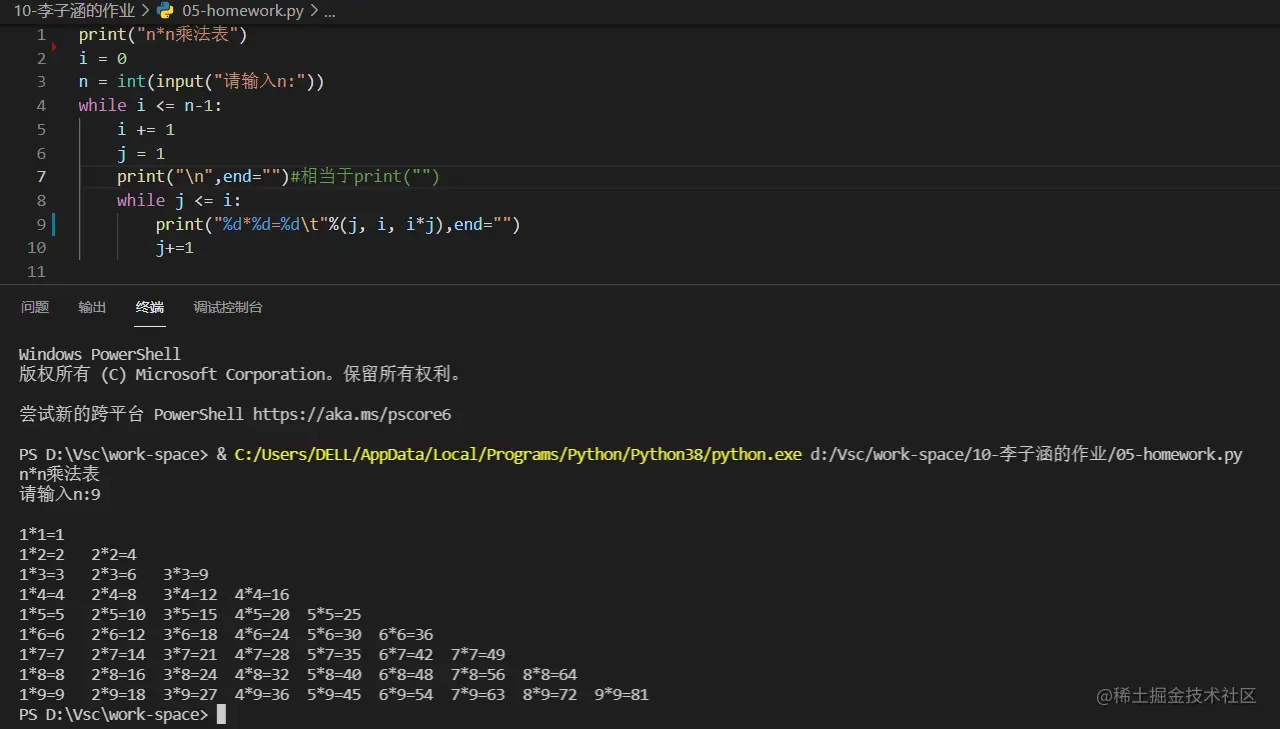The width and height of the screenshot is (1280, 729).
Task: Click line number 1 in the editor gutter
Action: coord(41,35)
